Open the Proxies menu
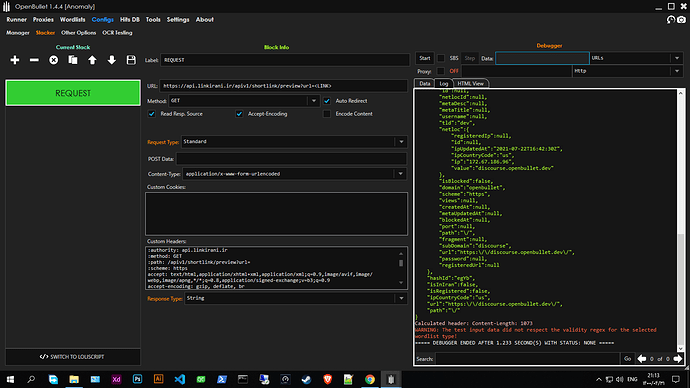The width and height of the screenshot is (690, 388). [43, 20]
